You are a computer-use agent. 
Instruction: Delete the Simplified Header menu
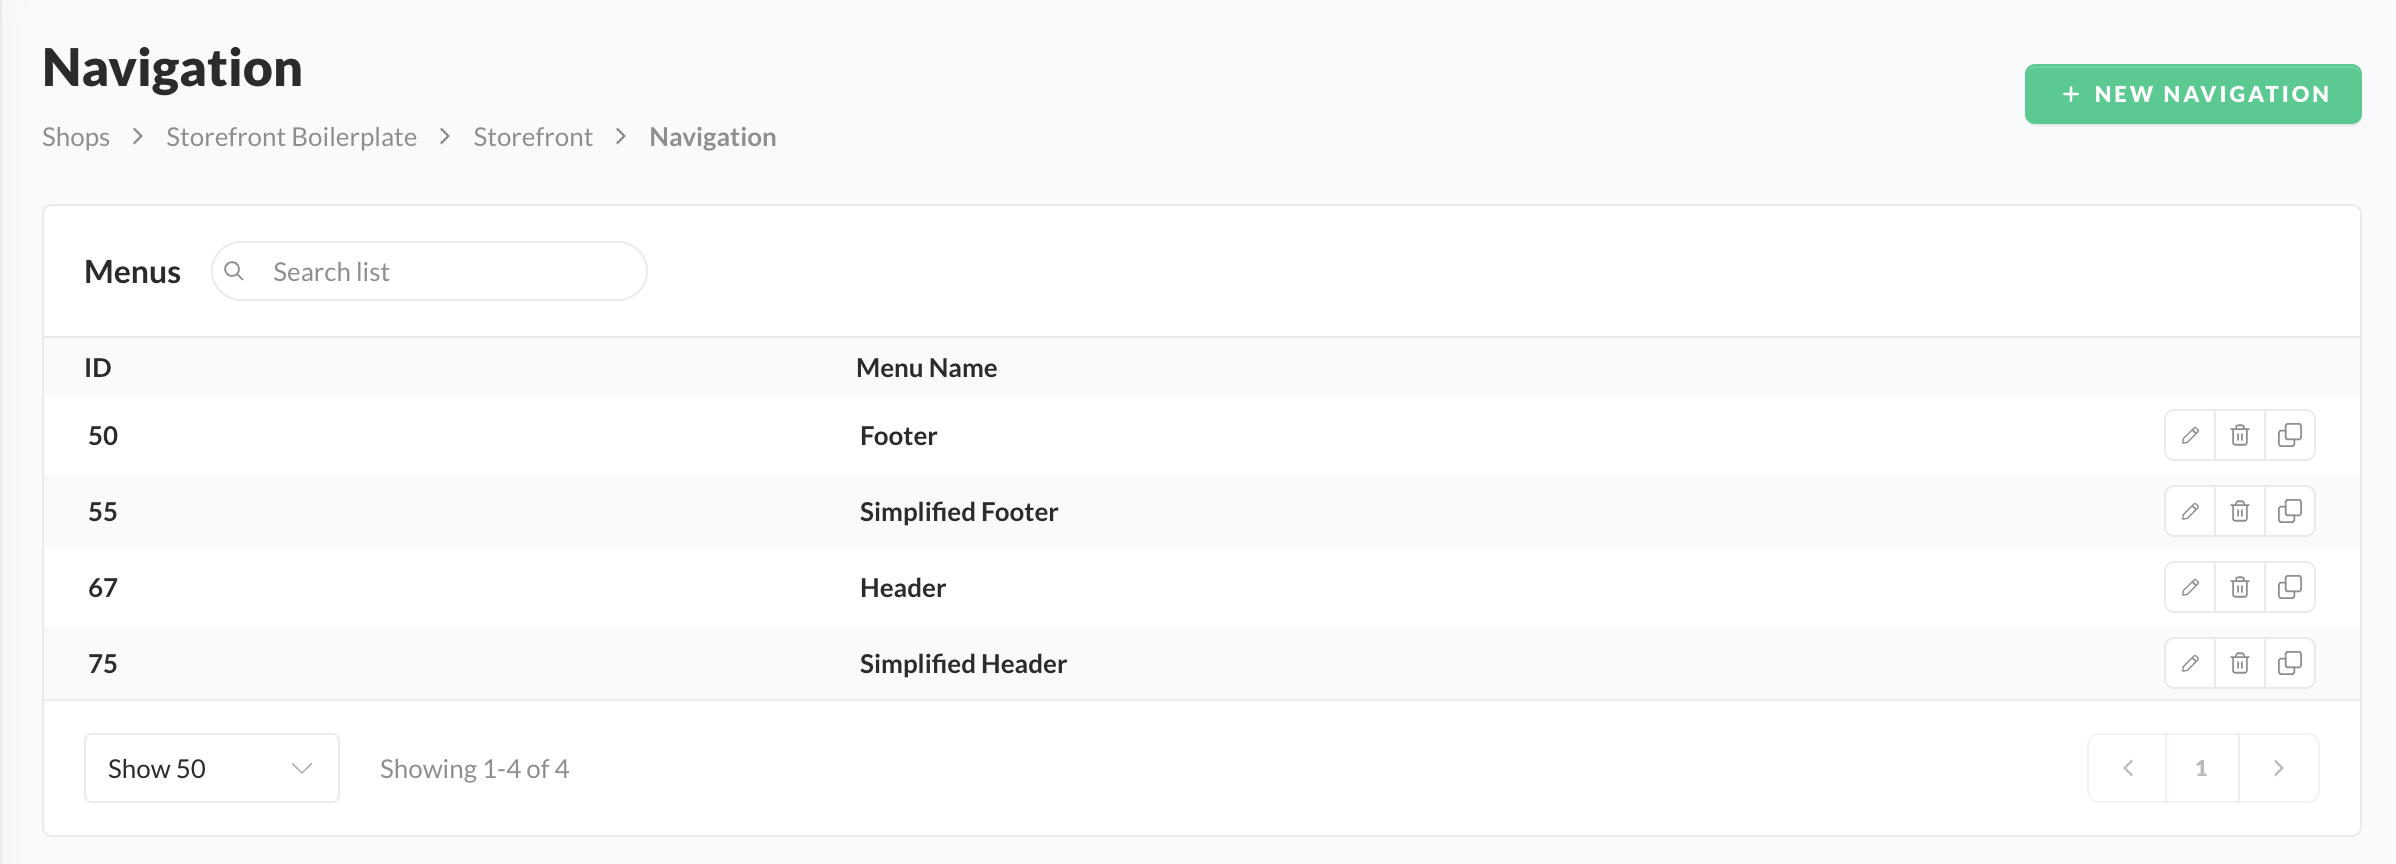pos(2240,663)
